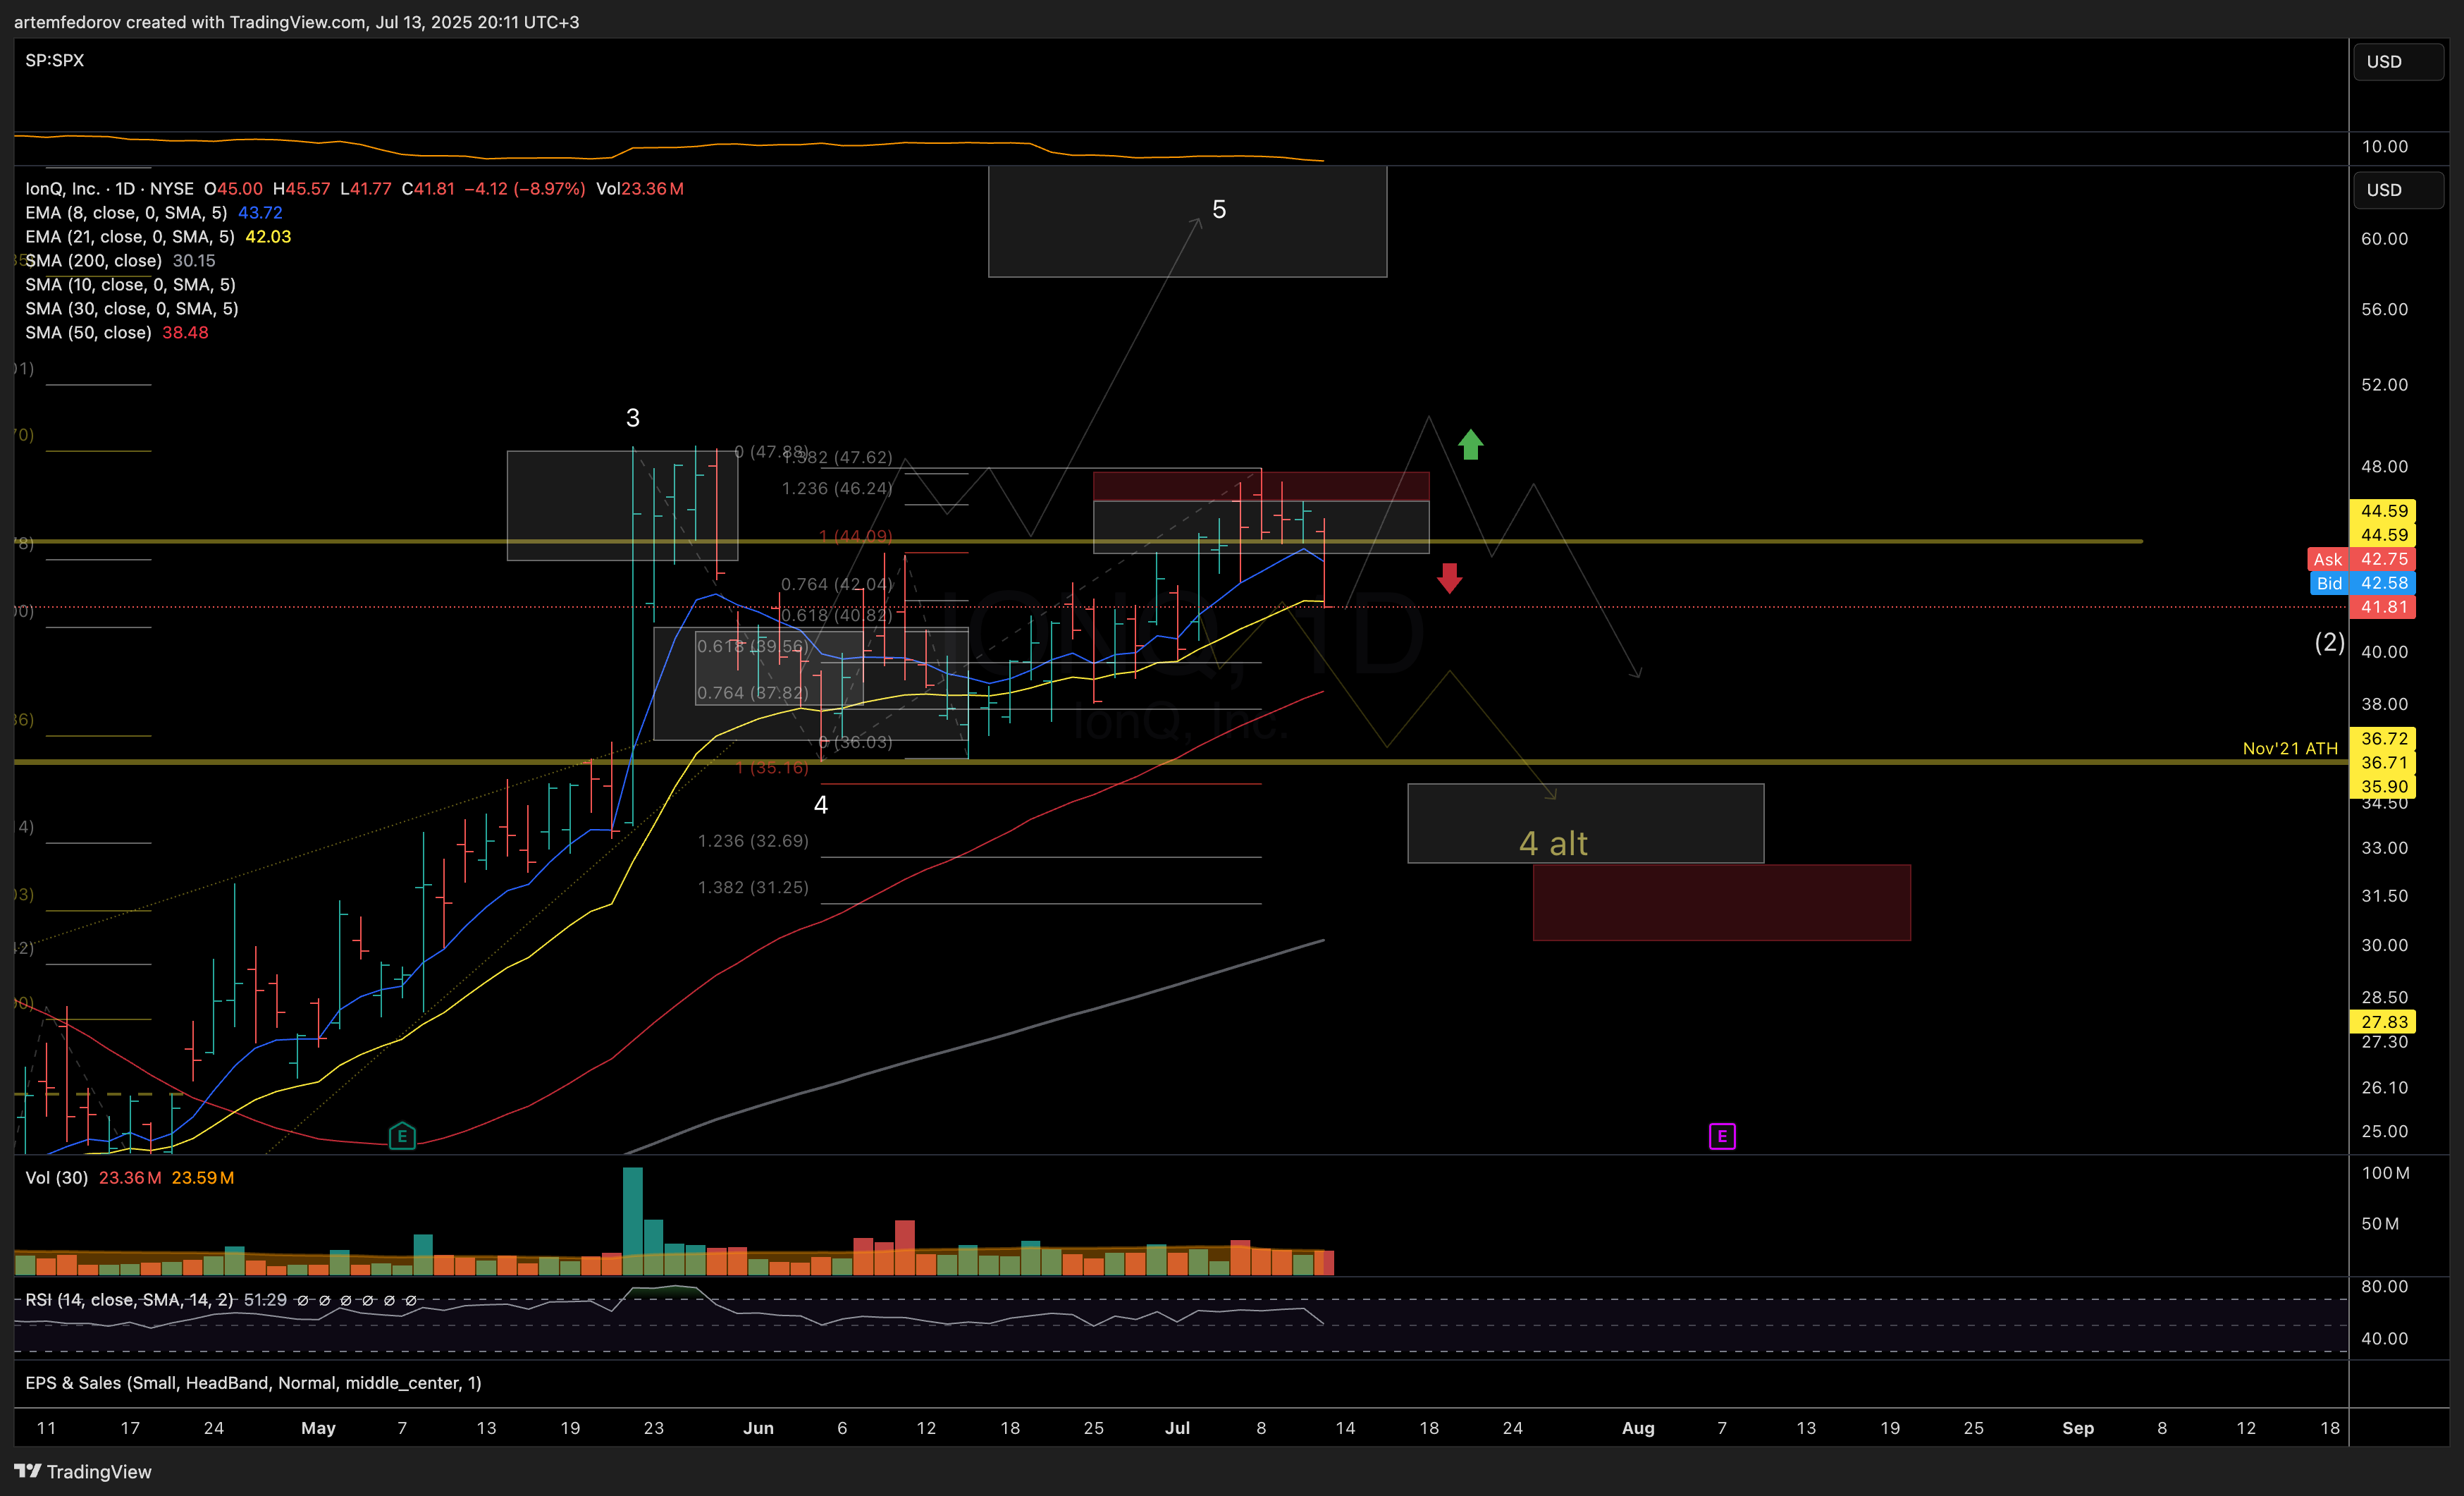Click the RSI 80.00 axis label
2464x1496 pixels.
point(2384,1287)
